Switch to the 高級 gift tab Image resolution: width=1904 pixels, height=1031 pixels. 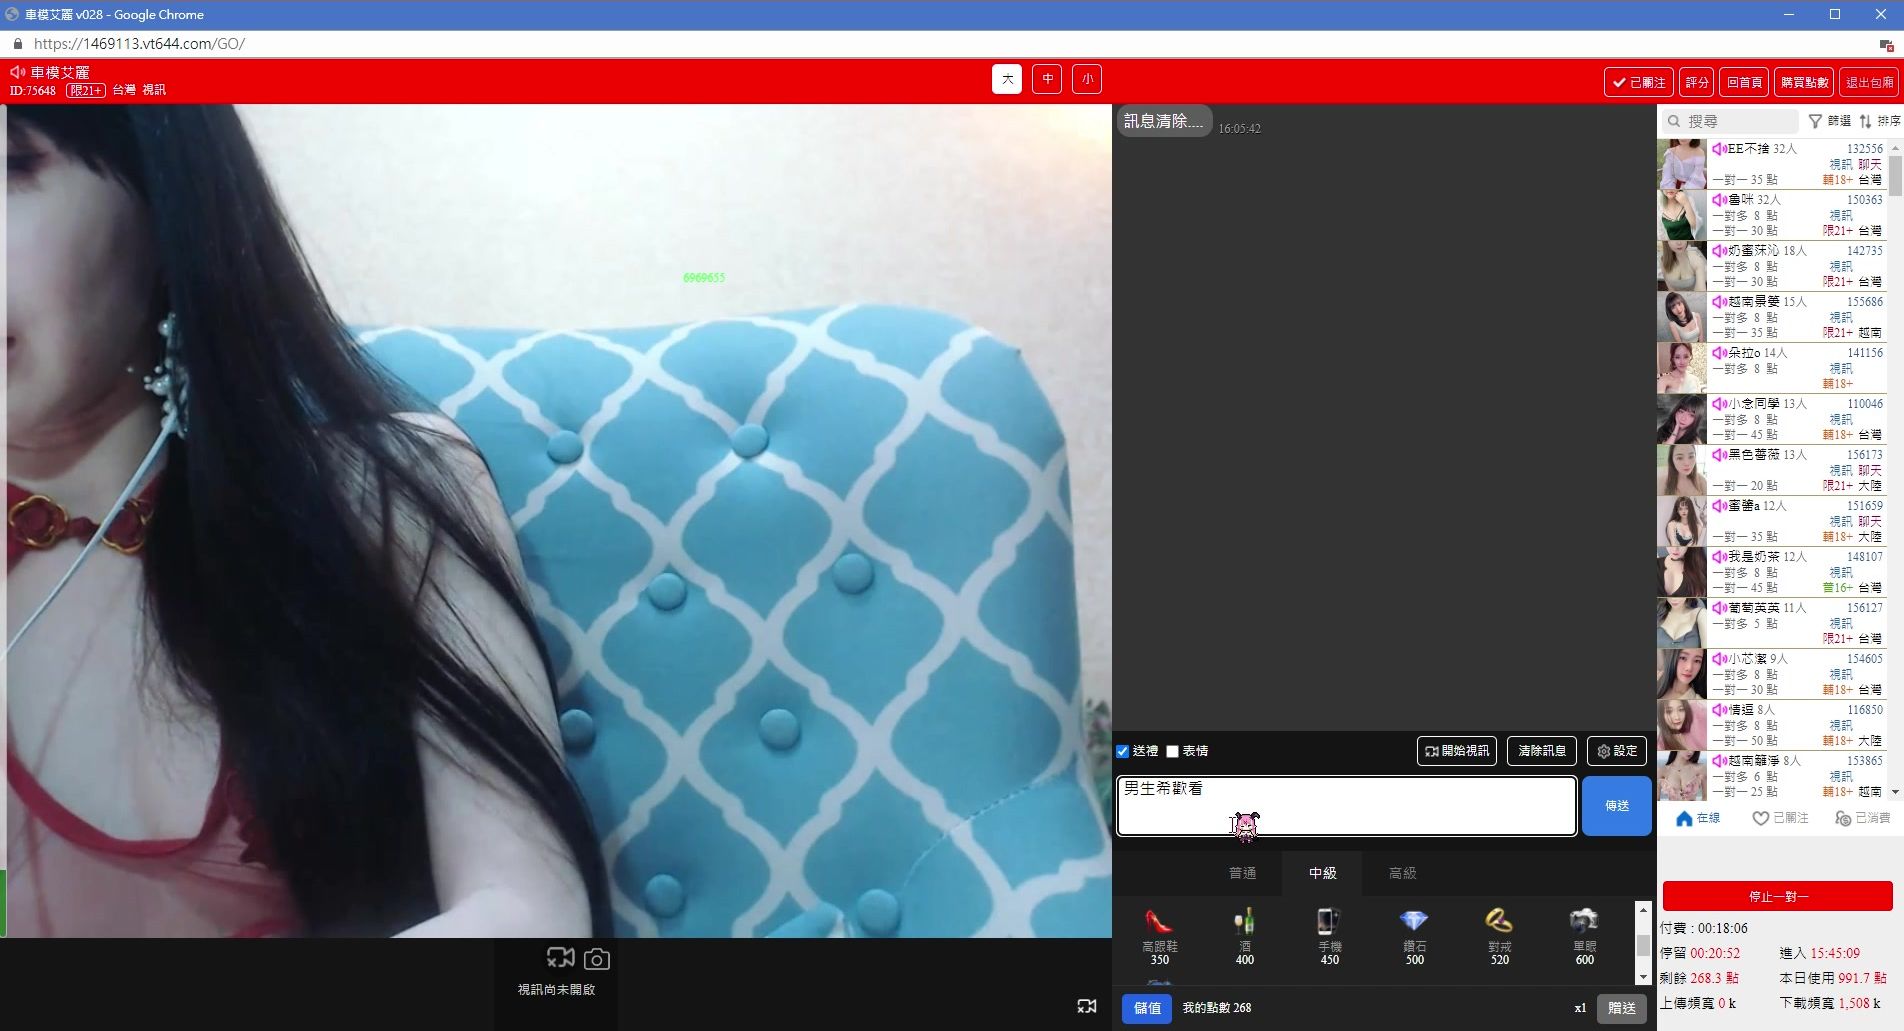(1402, 873)
